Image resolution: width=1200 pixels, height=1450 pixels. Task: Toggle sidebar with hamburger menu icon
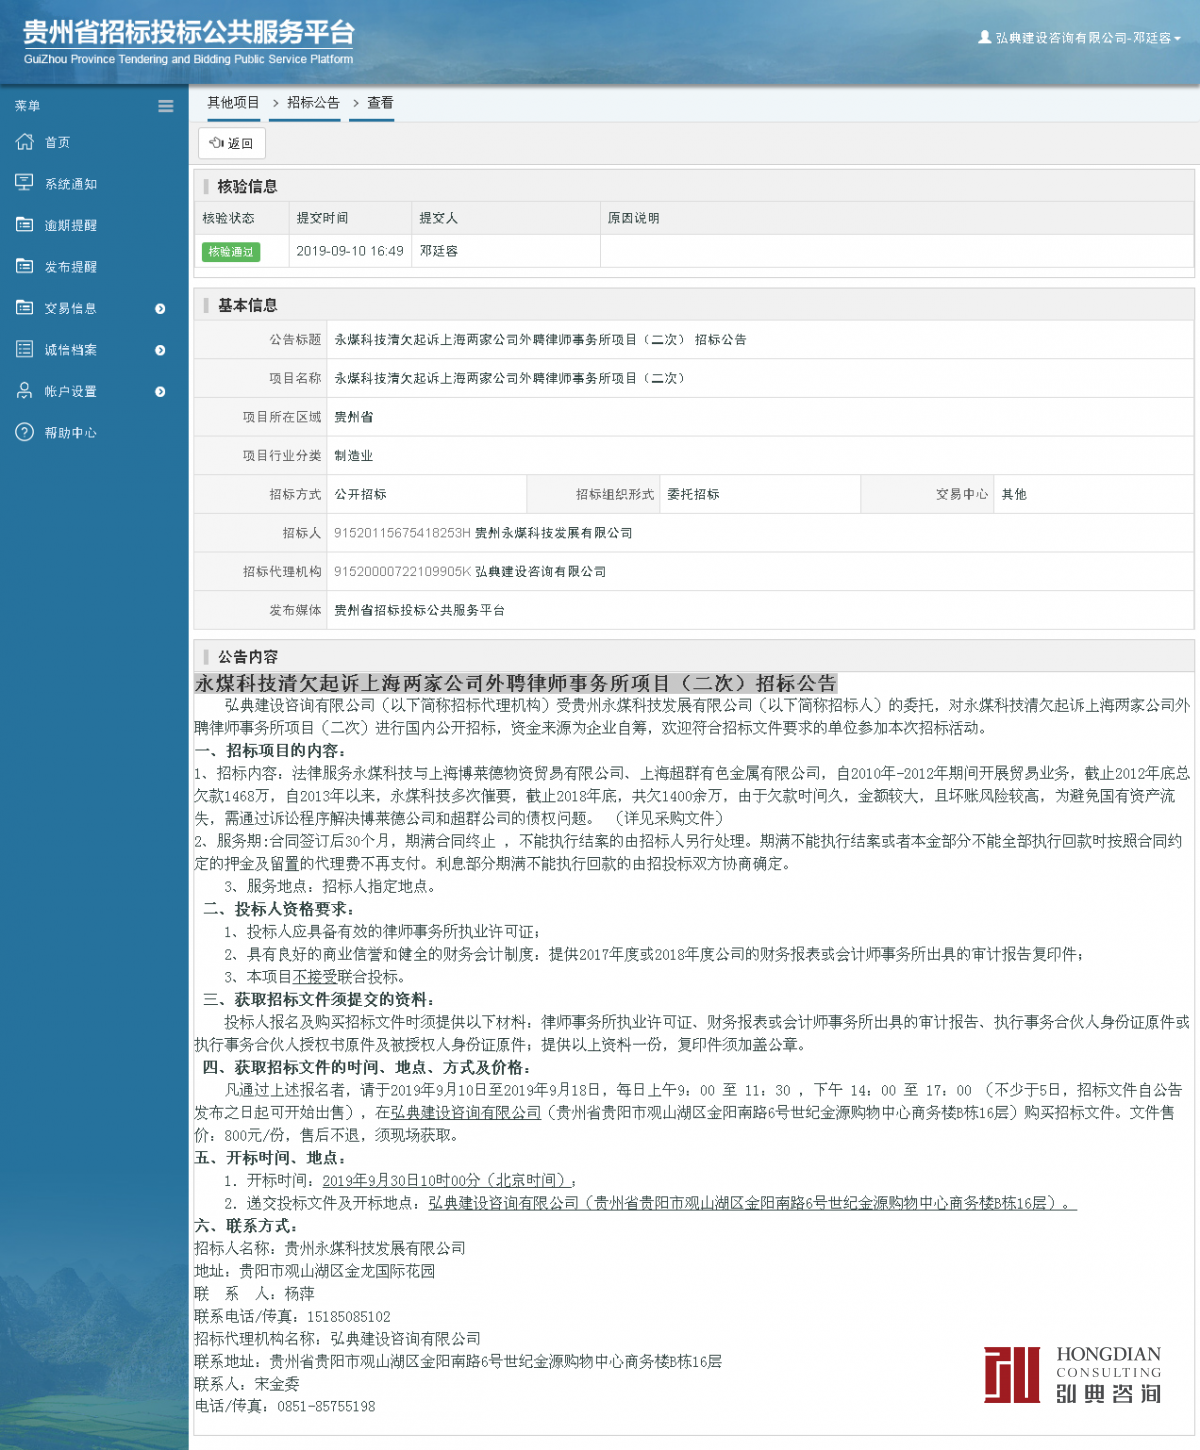(166, 106)
